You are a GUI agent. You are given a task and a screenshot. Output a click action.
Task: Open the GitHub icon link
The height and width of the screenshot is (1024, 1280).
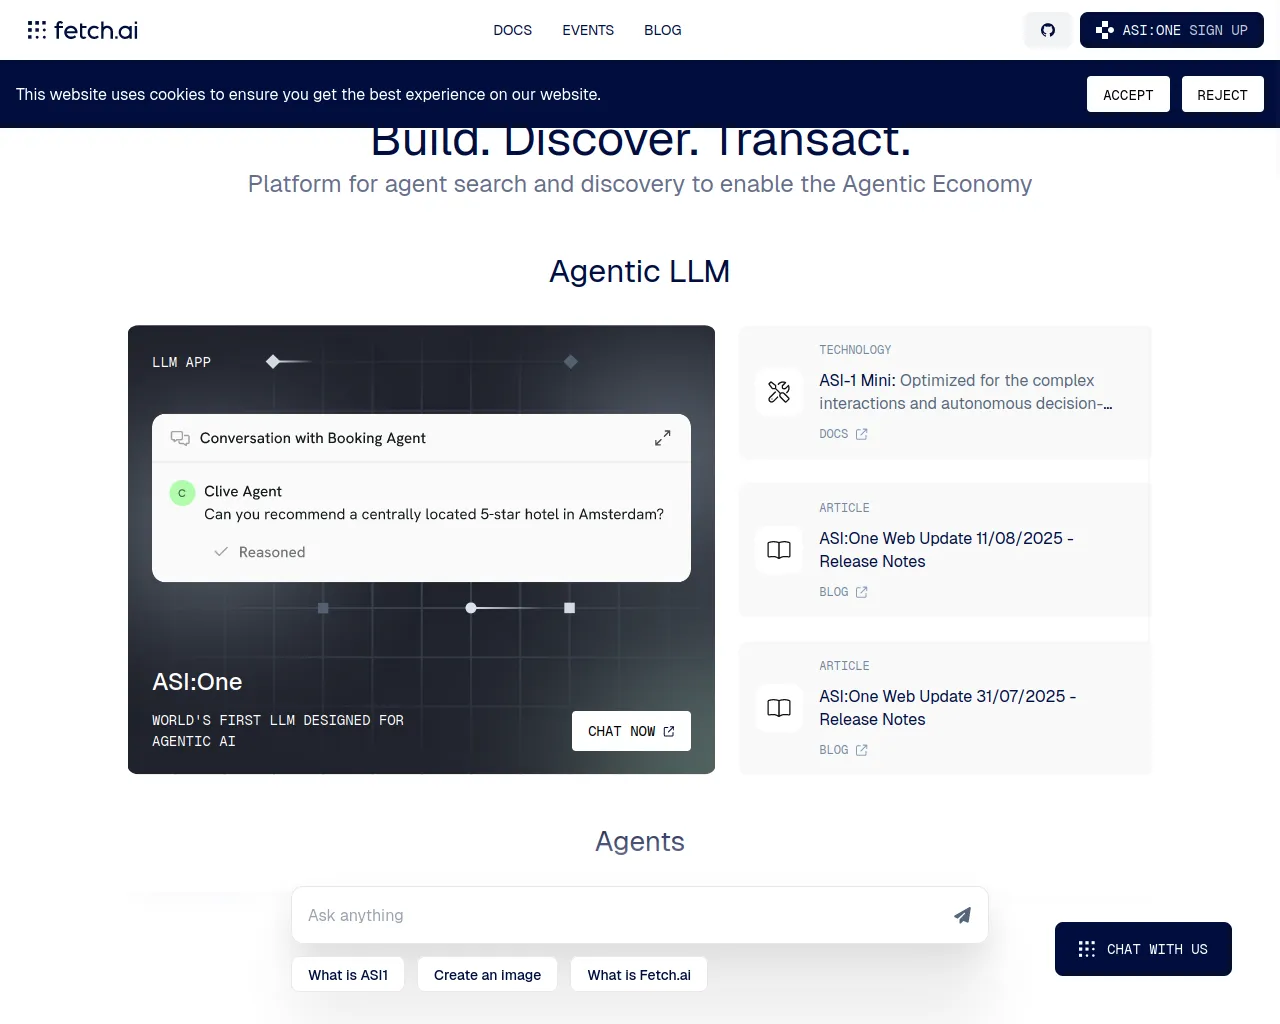point(1048,30)
